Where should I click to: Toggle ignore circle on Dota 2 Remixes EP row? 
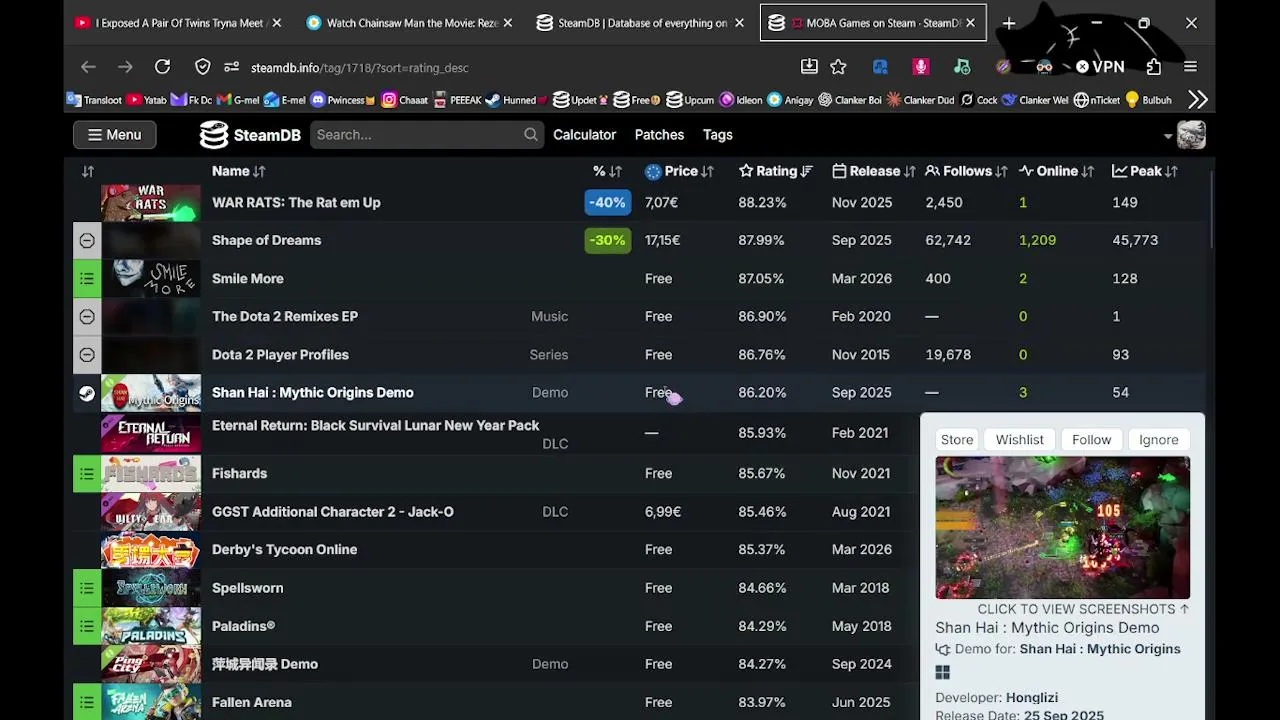tap(87, 317)
